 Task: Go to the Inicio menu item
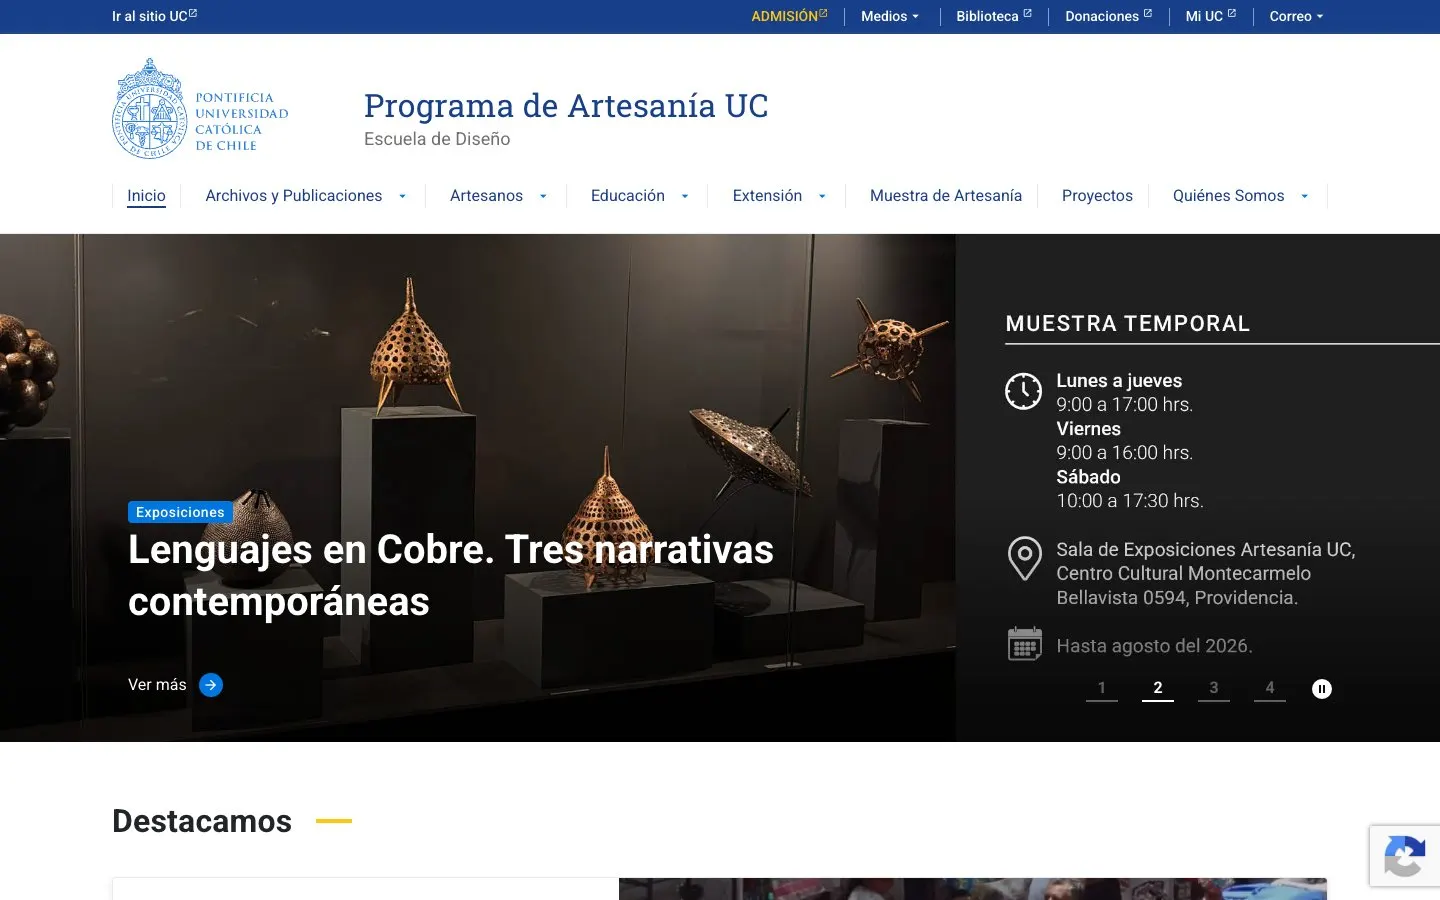coord(146,196)
